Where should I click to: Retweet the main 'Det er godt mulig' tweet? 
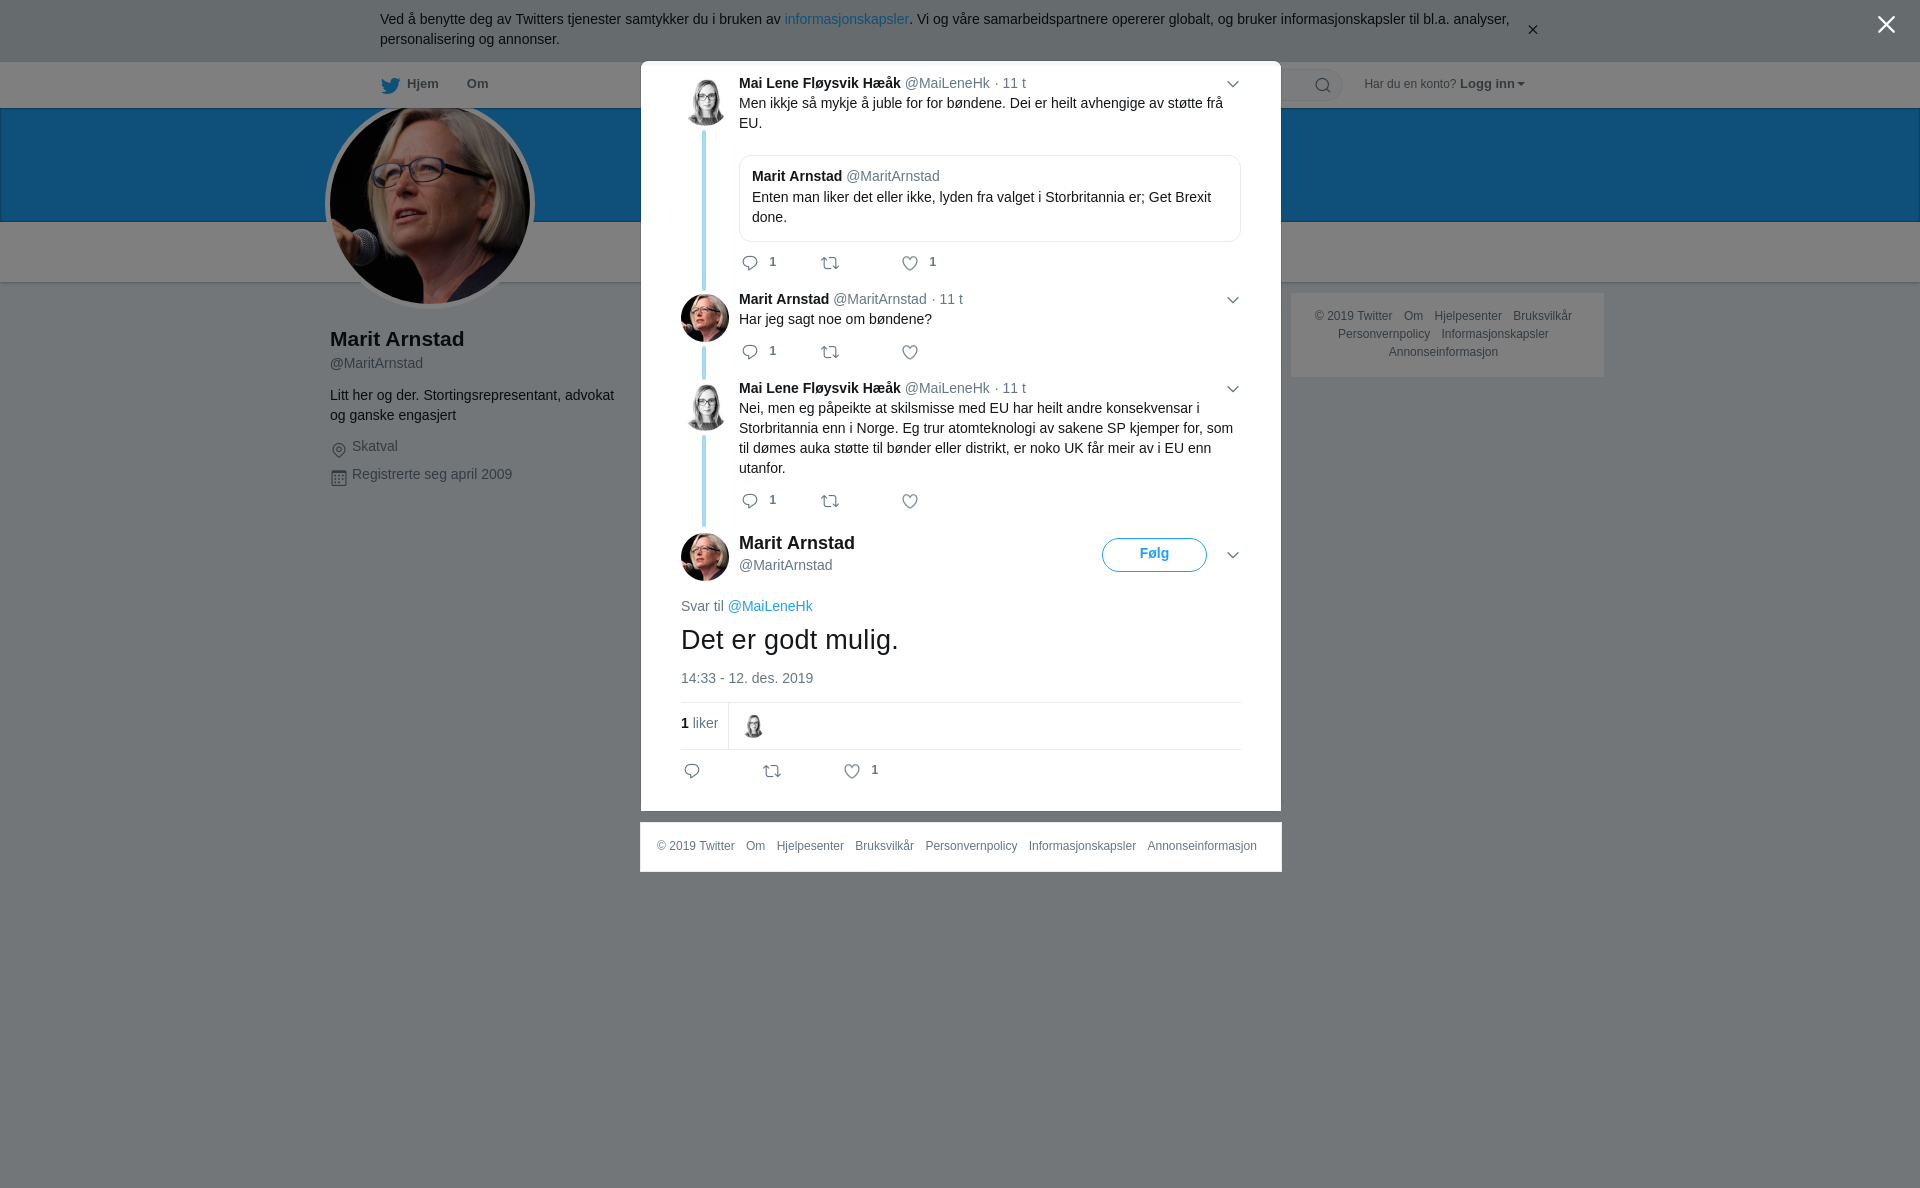(772, 771)
